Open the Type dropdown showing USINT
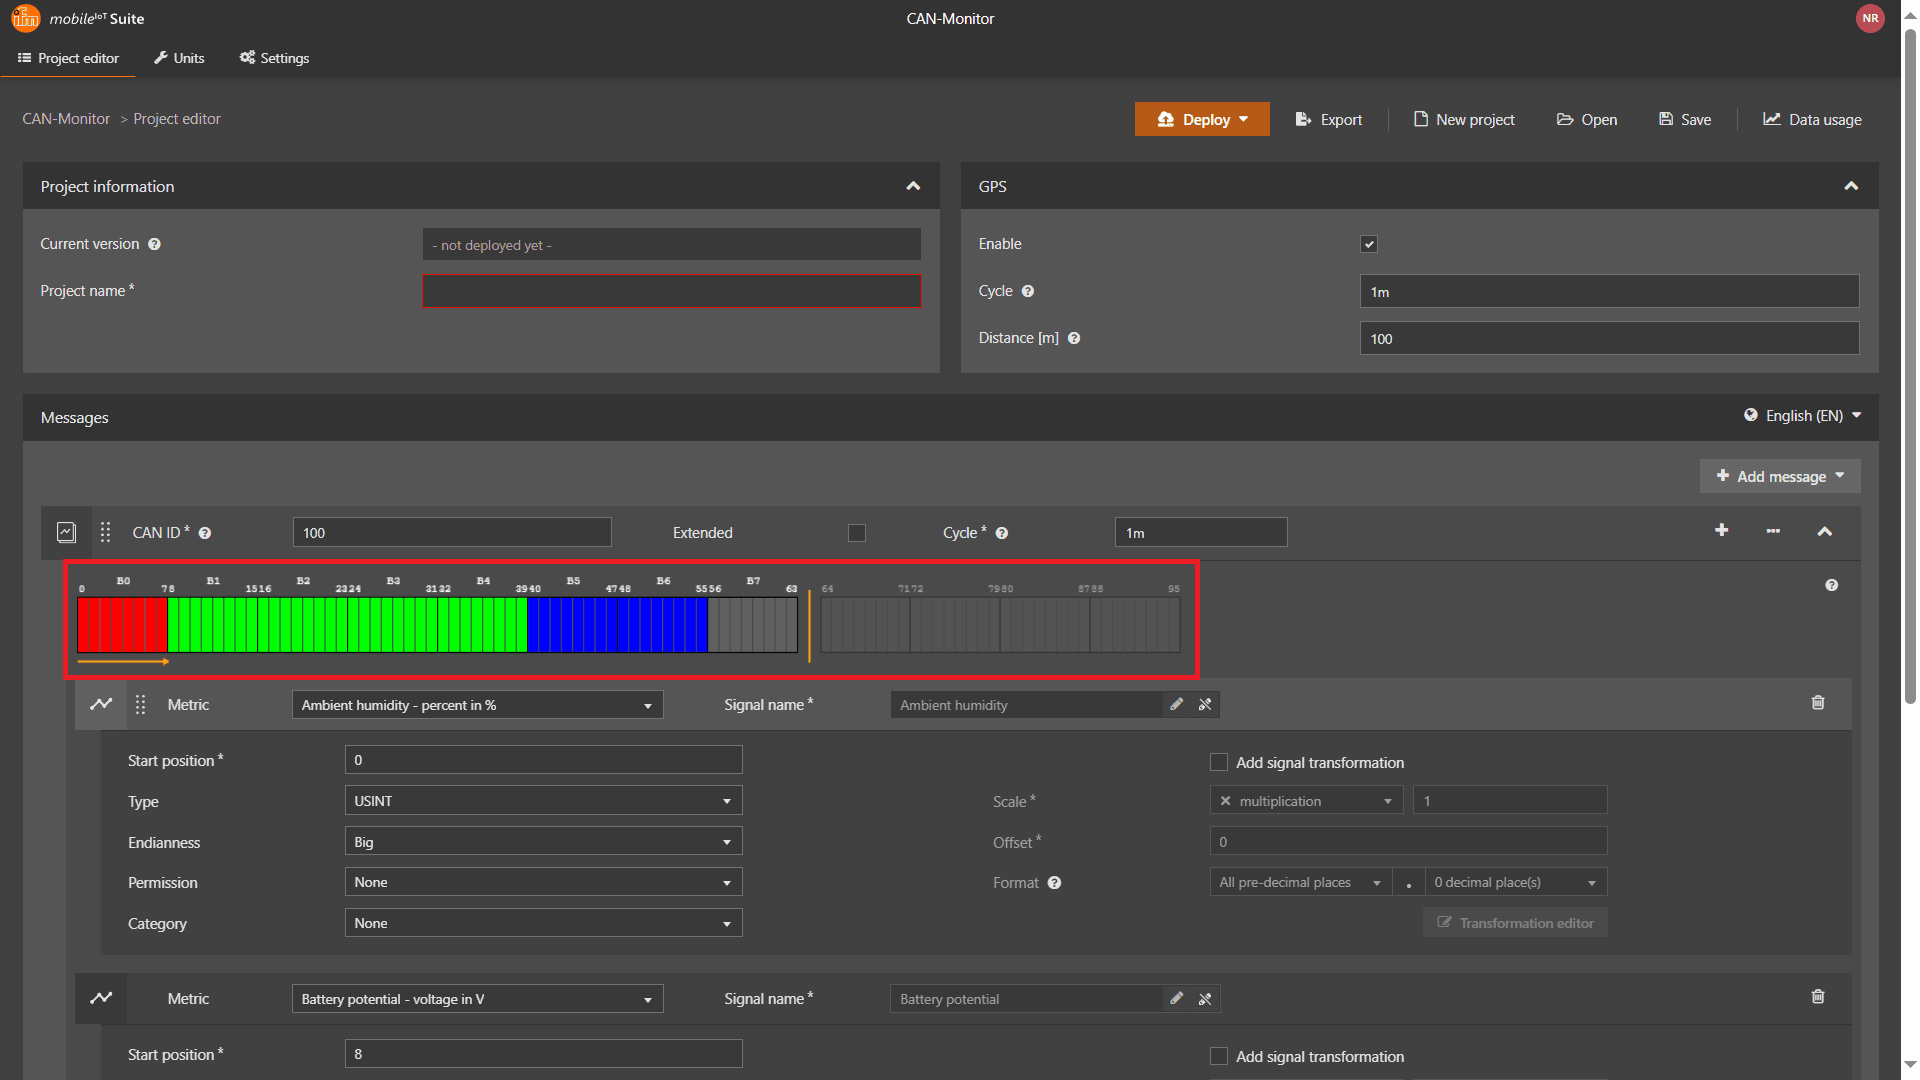This screenshot has width=1920, height=1080. (x=543, y=801)
